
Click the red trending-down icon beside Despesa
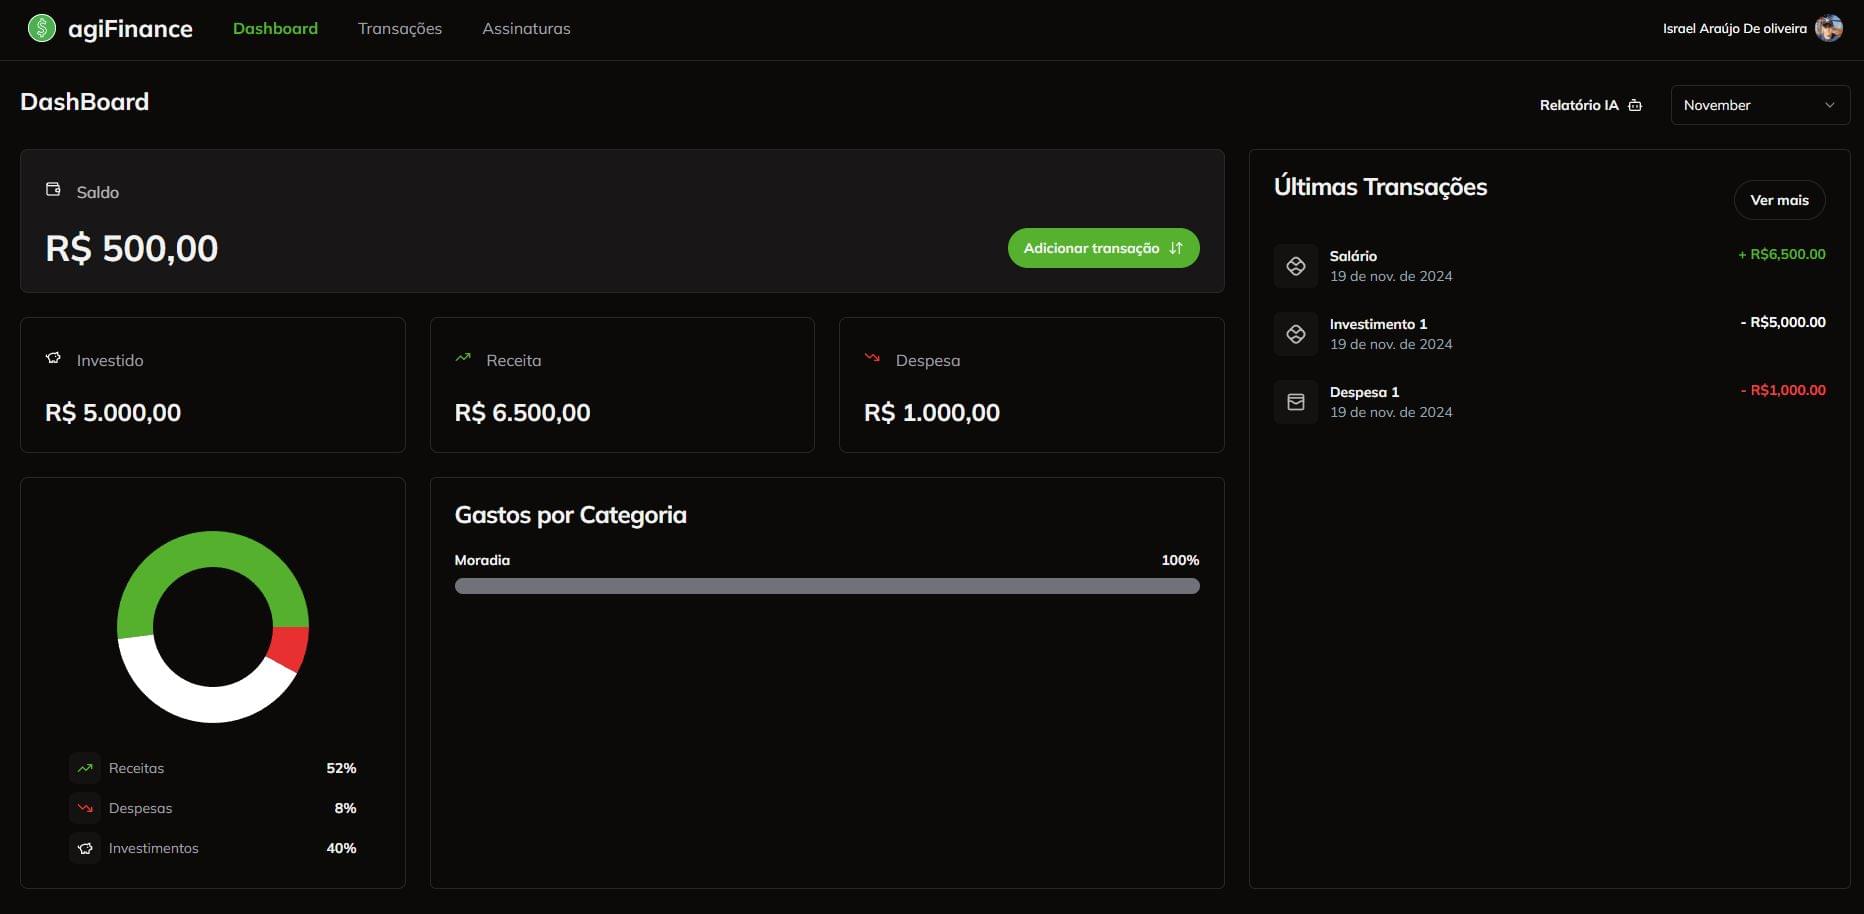872,358
